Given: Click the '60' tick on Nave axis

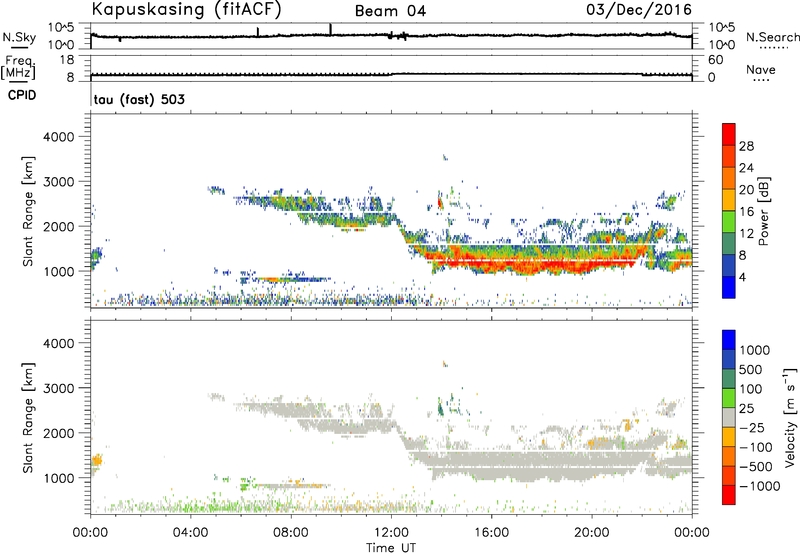Looking at the screenshot, I should [x=715, y=60].
